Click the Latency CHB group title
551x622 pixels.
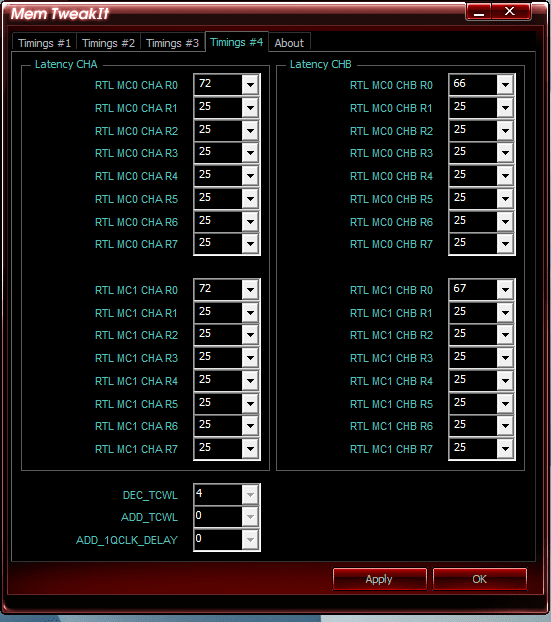(x=321, y=64)
